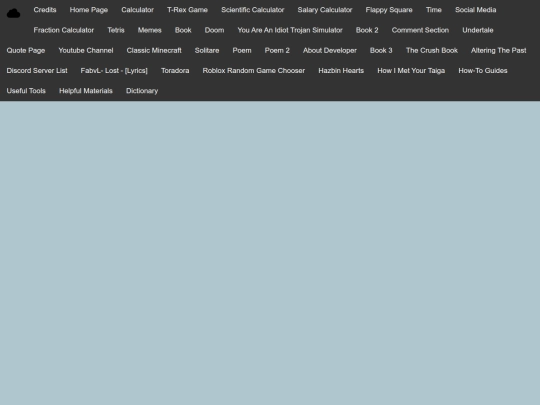Launch the T-Rex Game
Viewport: 540px width, 405px height.
[x=187, y=10]
